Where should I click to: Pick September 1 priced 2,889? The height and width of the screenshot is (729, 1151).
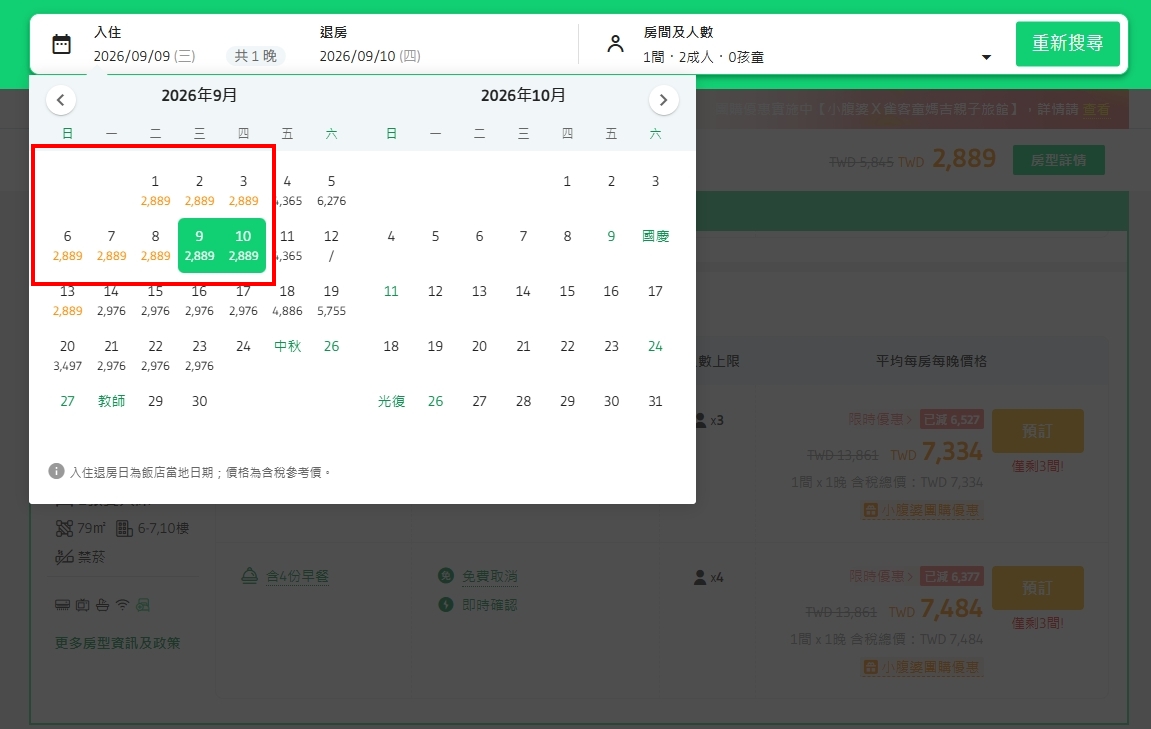(155, 190)
